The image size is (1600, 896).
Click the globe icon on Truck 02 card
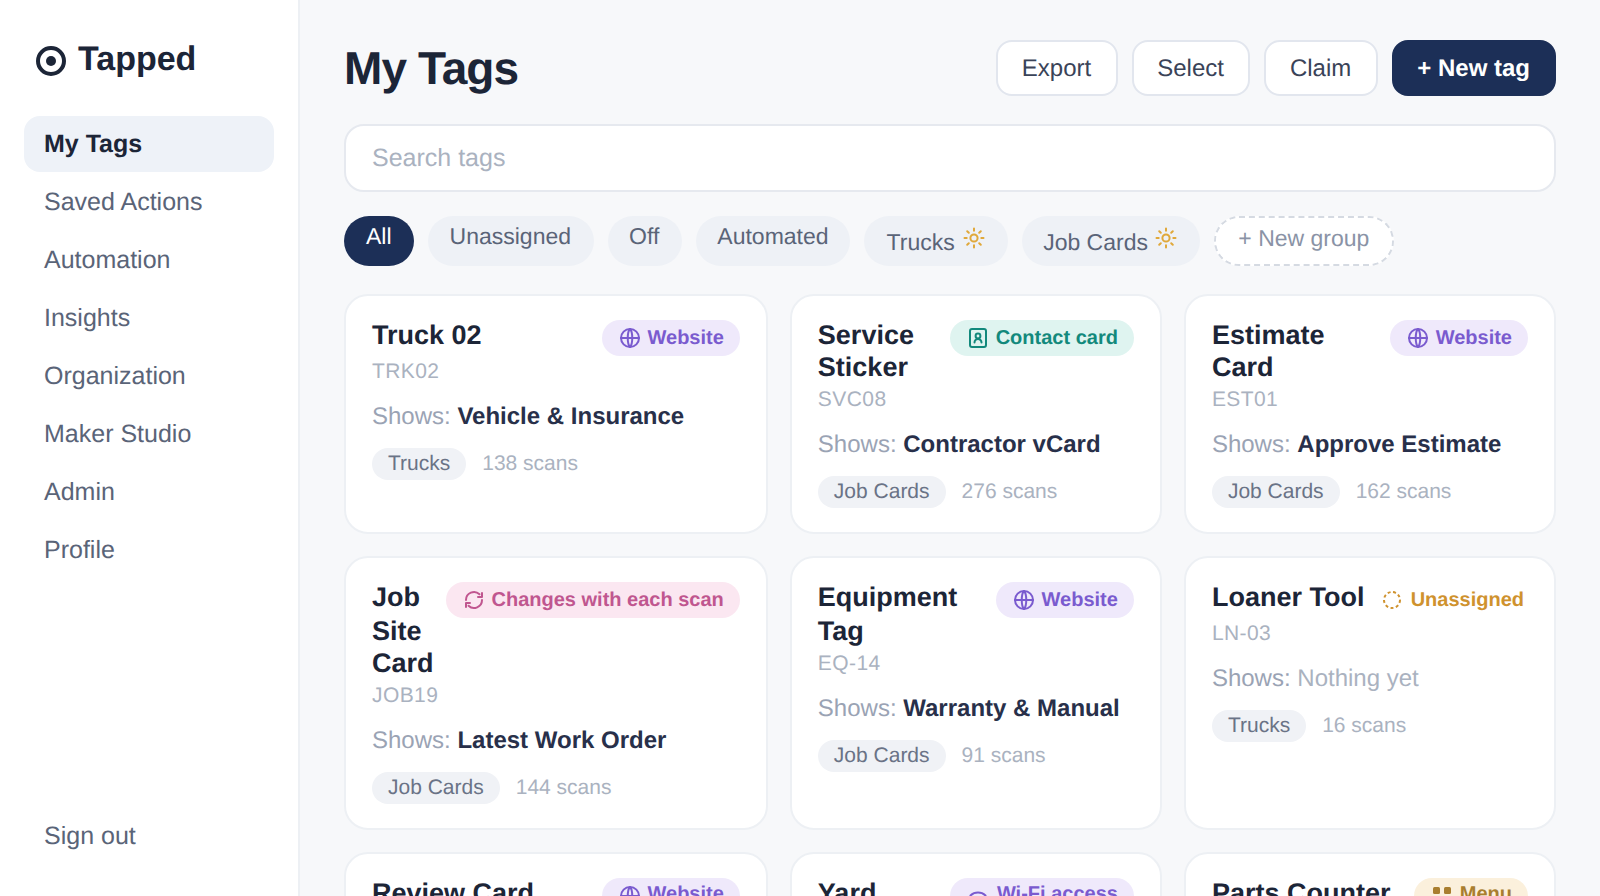click(630, 338)
